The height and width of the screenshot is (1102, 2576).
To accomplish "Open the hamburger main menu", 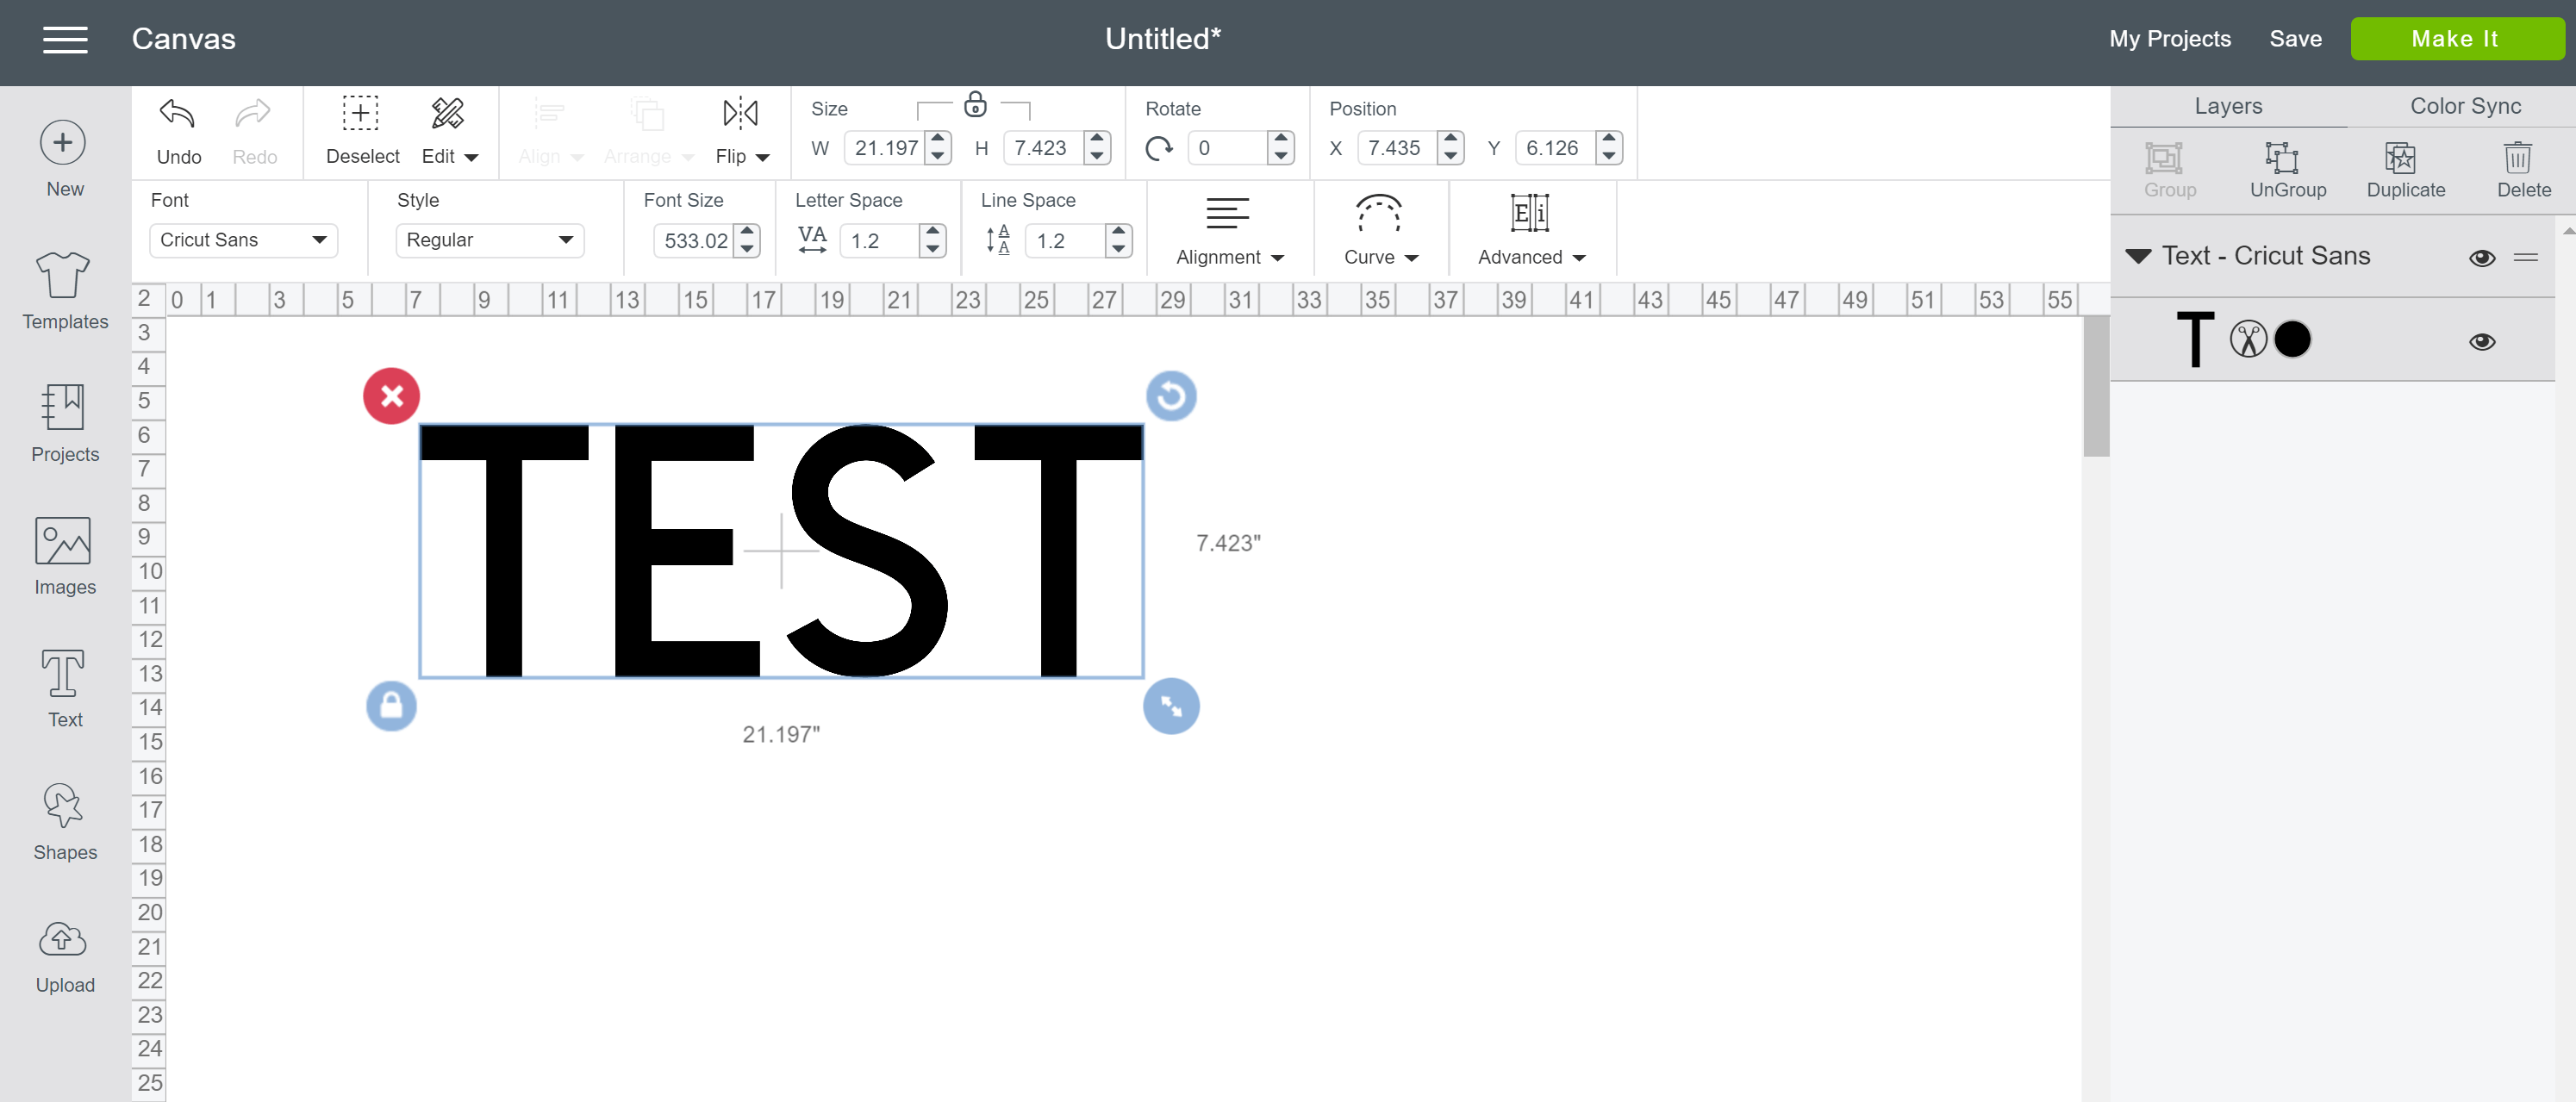I will pos(65,39).
